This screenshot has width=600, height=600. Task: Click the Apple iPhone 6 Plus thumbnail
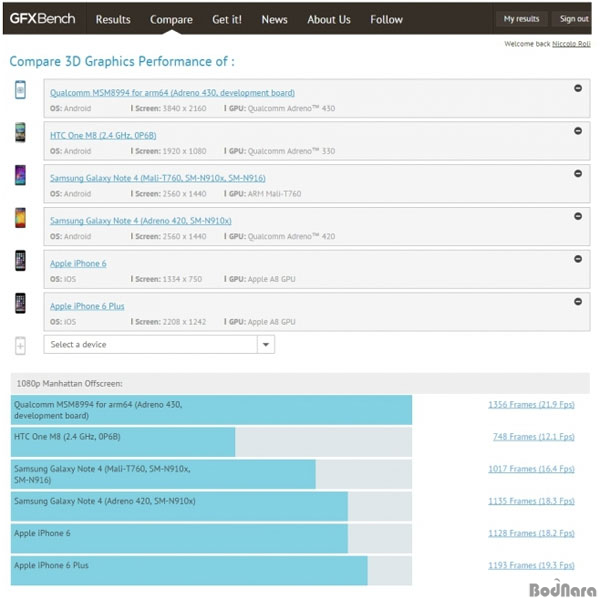pos(20,303)
